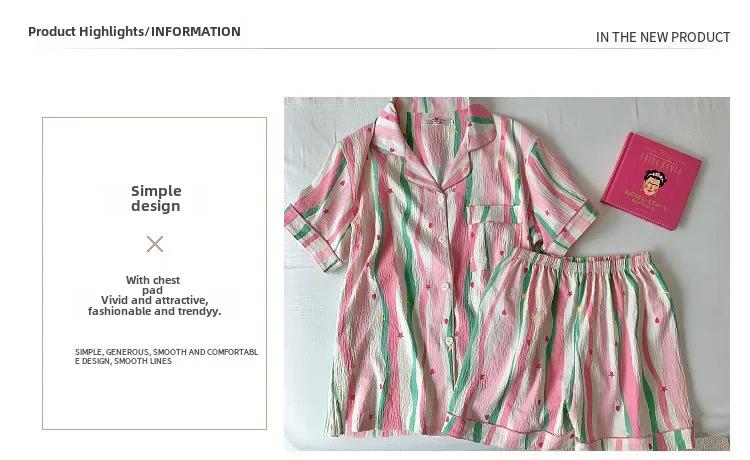750x460 pixels.
Task: Click the elastic waistband of the shorts
Action: pyautogui.click(x=586, y=264)
